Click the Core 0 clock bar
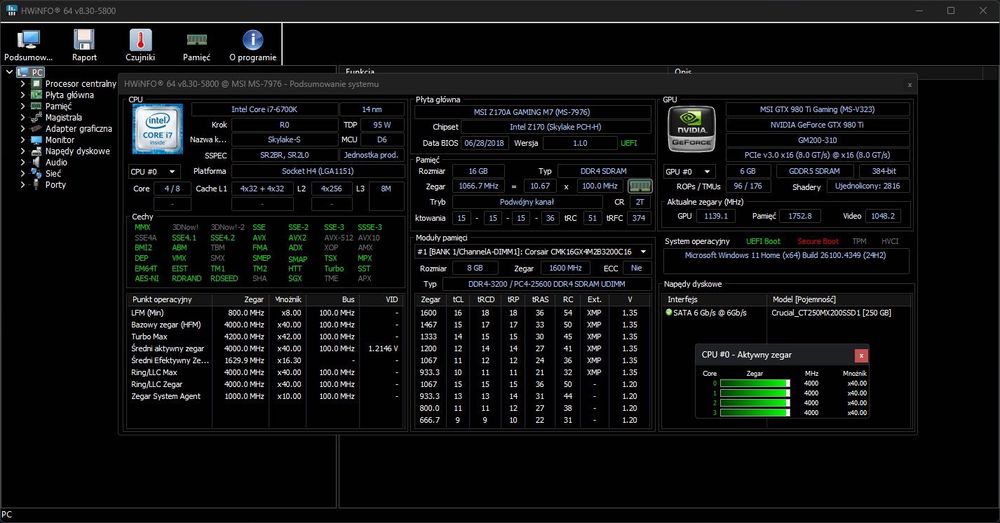The height and width of the screenshot is (523, 1000). coord(755,383)
